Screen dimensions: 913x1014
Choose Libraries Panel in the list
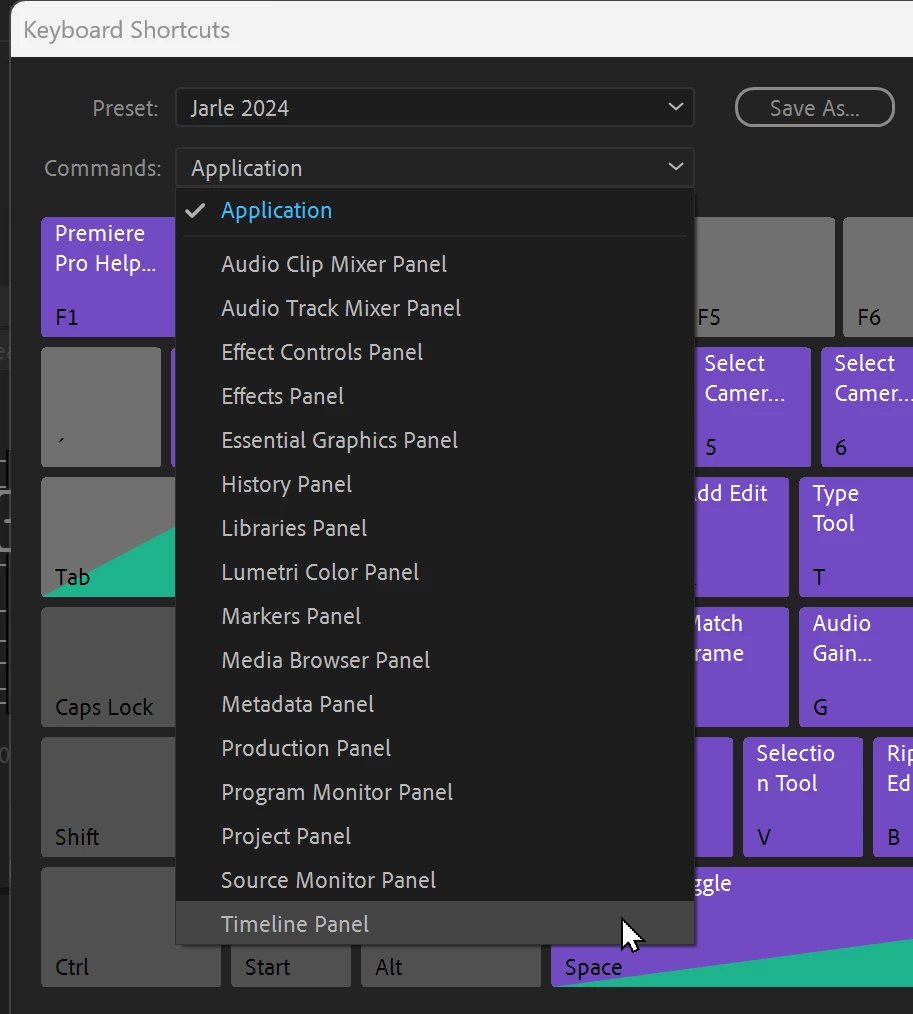[x=435, y=528]
